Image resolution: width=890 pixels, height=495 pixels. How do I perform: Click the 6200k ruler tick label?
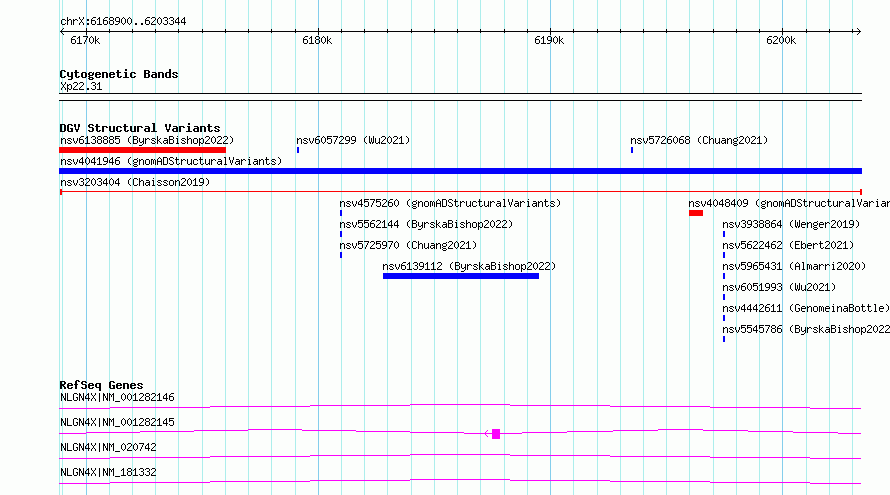[781, 40]
